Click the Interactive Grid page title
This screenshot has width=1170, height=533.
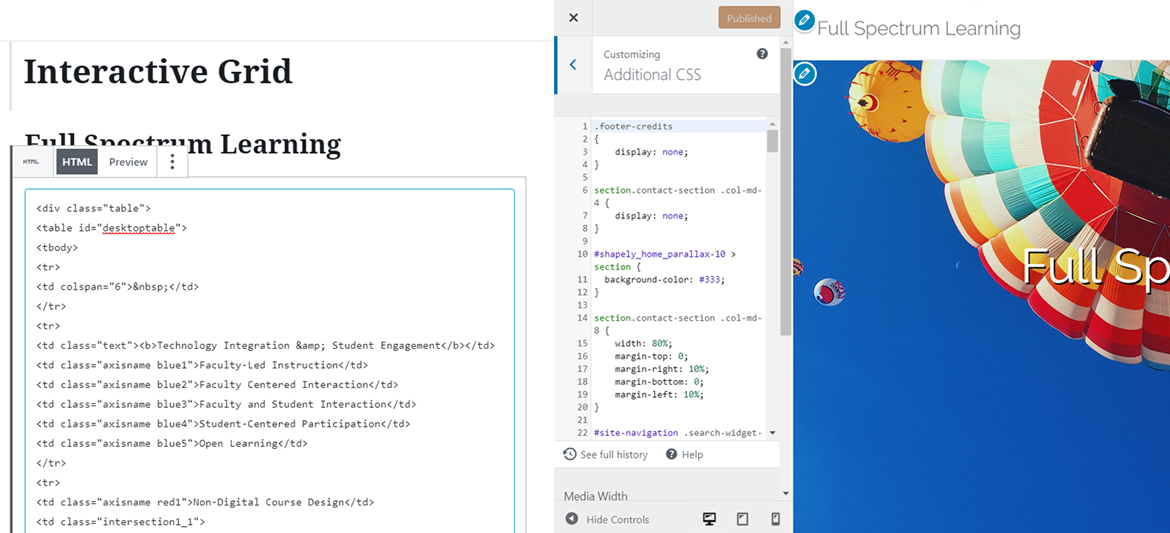point(158,72)
